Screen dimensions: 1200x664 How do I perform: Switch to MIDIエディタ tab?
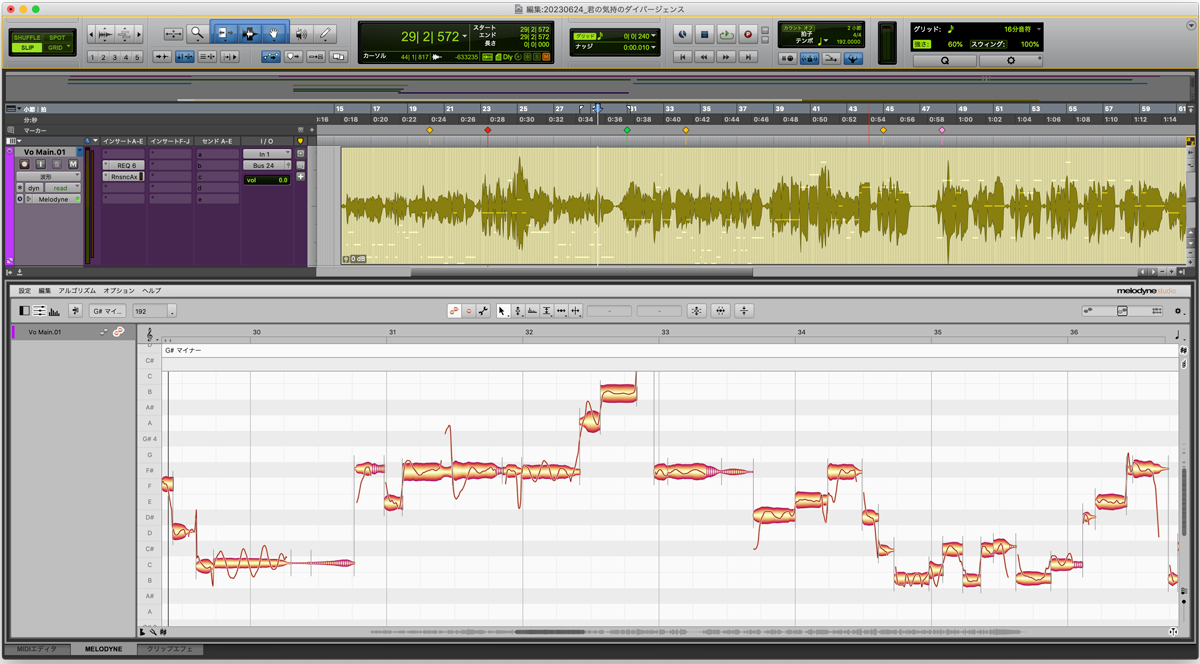pos(36,649)
